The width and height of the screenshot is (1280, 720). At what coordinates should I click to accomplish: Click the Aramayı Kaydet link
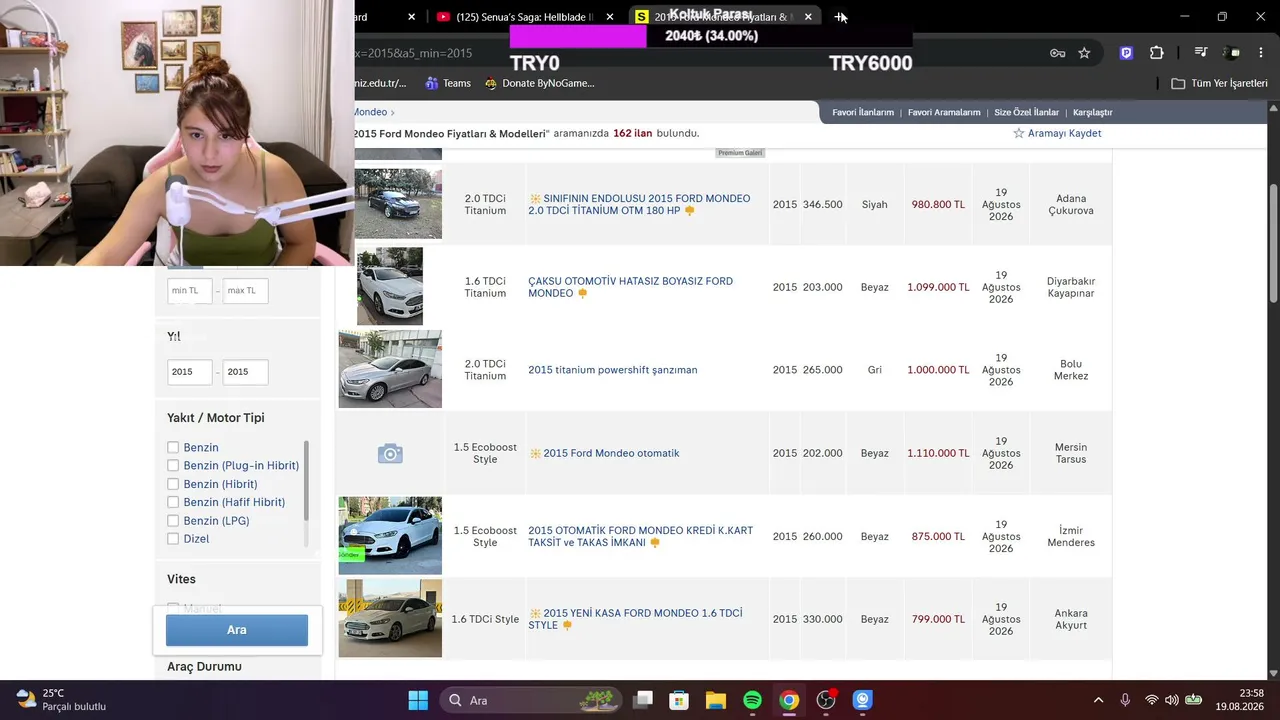click(1064, 133)
